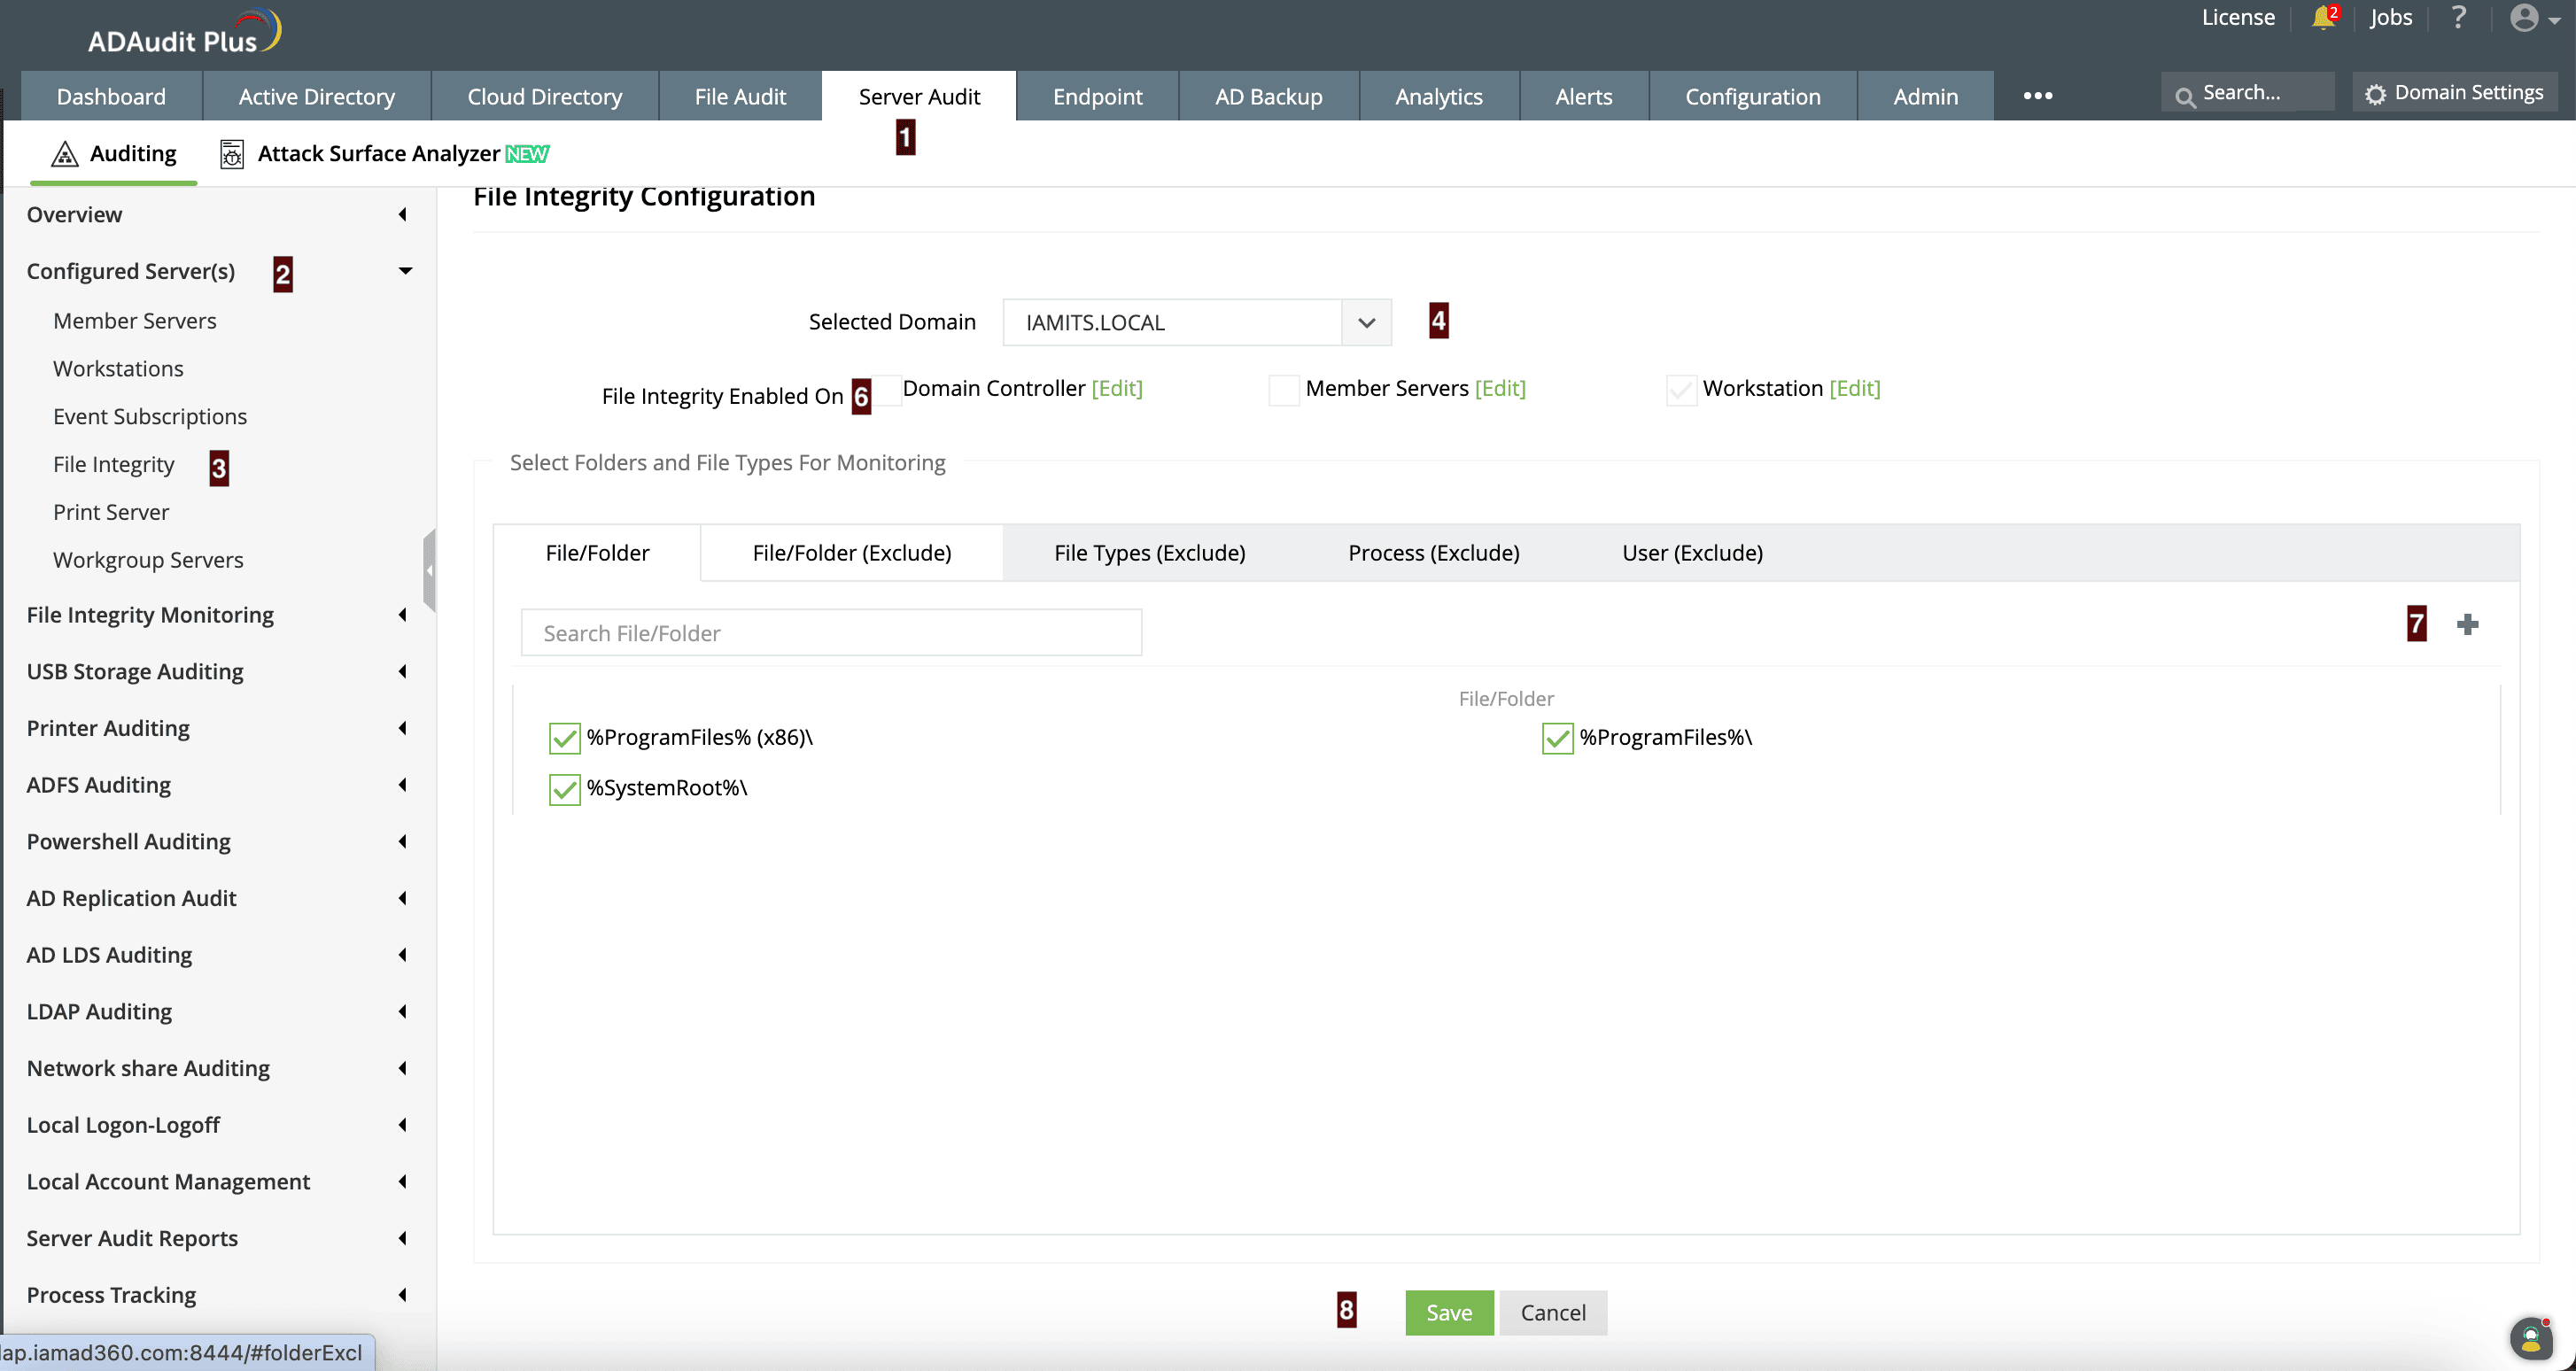Image resolution: width=2576 pixels, height=1371 pixels.
Task: Collapse the left sidebar panel handle
Action: tap(429, 570)
